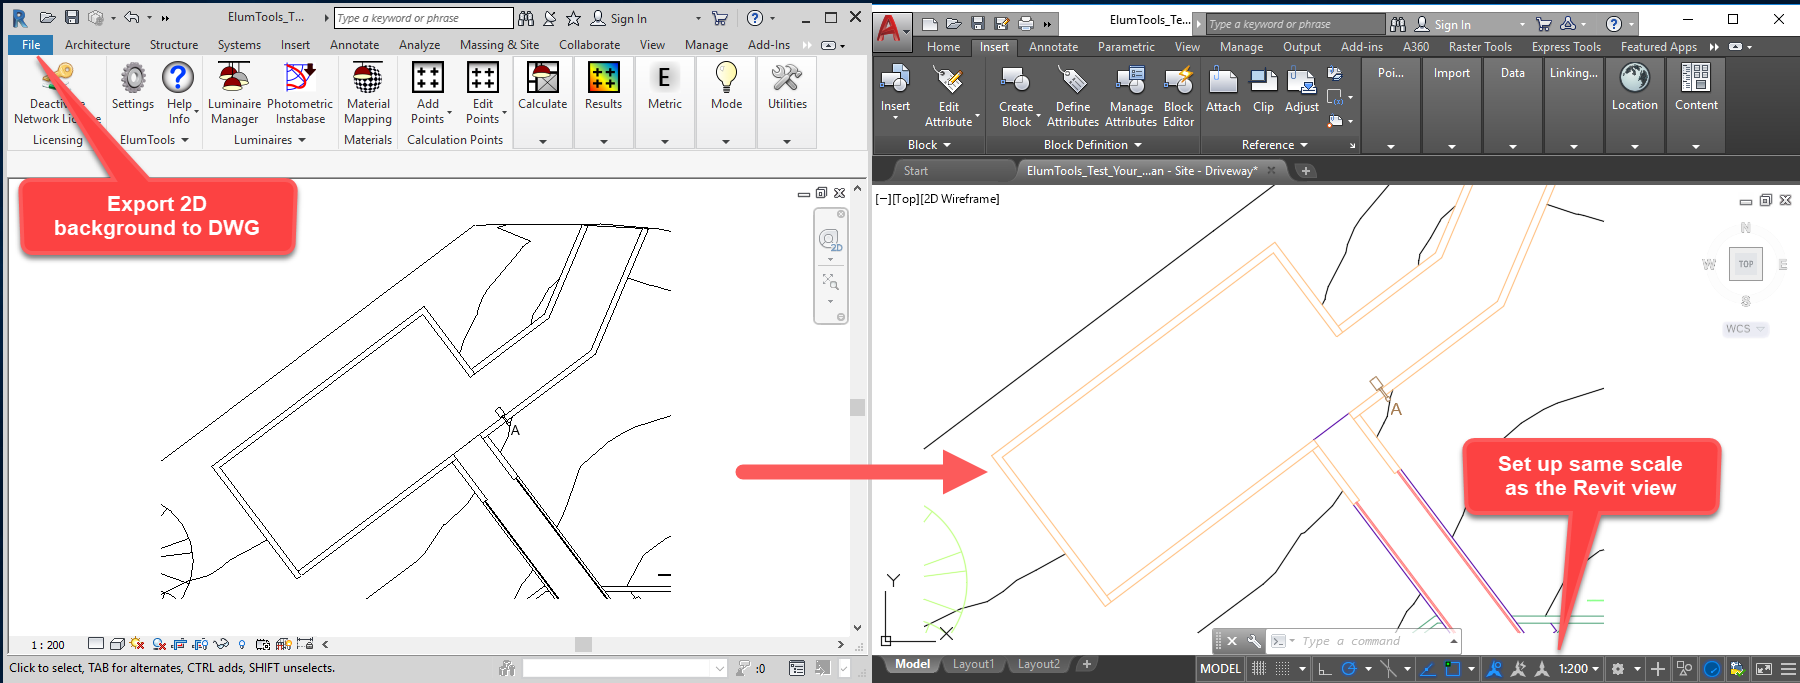The width and height of the screenshot is (1800, 683).
Task: Open AutoCAD application menu A button
Action: click(891, 30)
